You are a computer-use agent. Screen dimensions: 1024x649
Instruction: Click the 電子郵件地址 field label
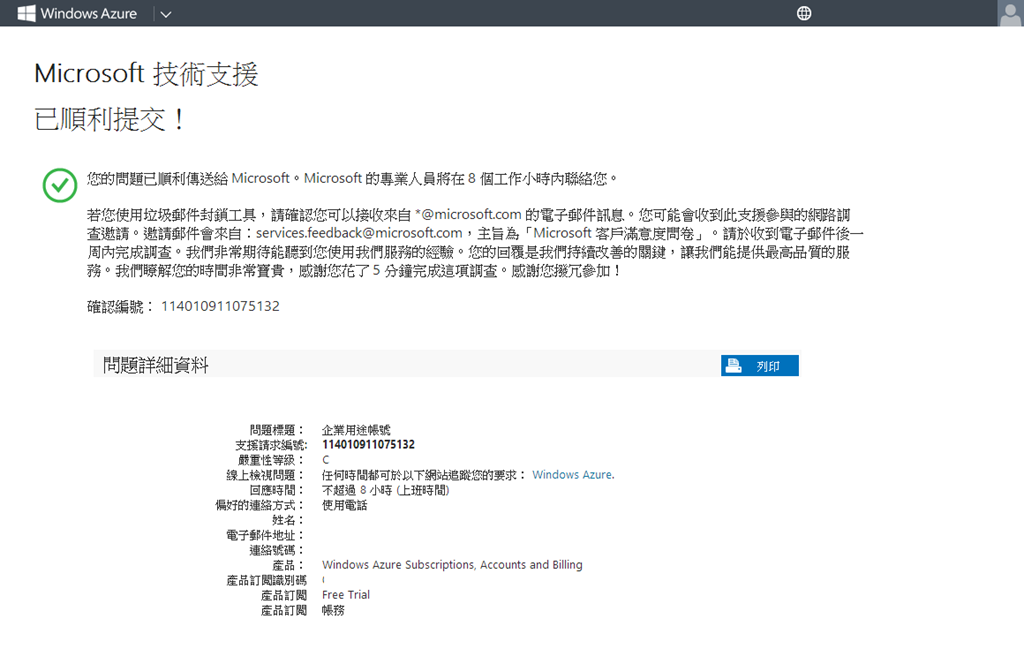(x=266, y=535)
